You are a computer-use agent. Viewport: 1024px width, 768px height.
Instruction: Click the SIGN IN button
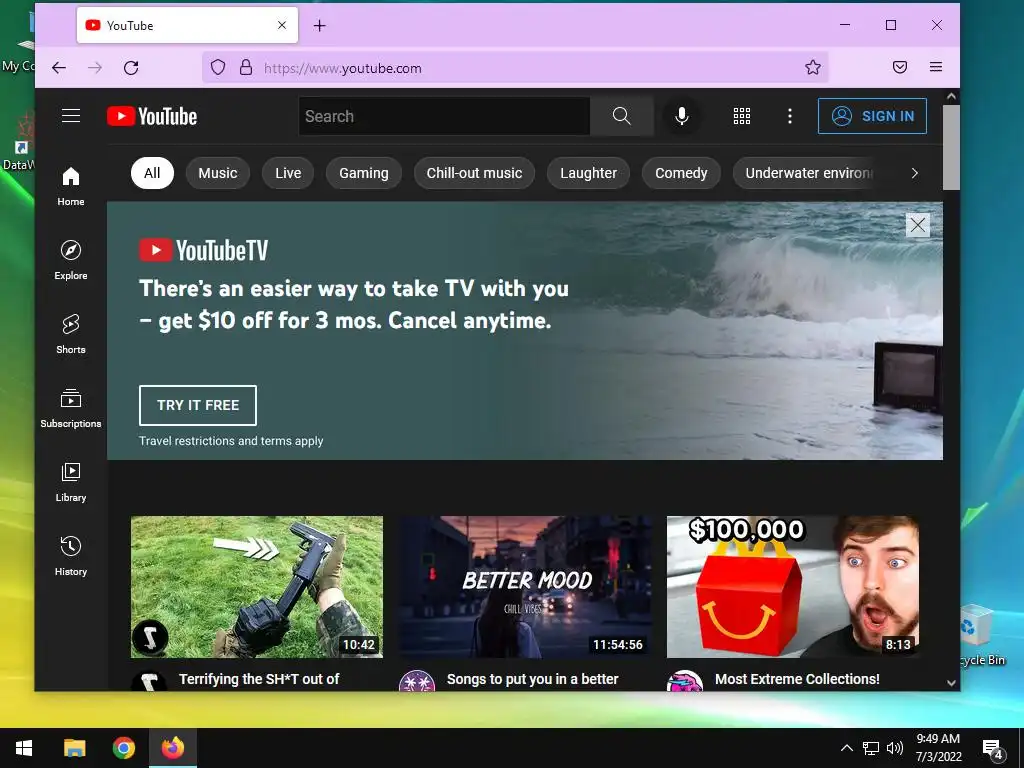click(x=872, y=116)
